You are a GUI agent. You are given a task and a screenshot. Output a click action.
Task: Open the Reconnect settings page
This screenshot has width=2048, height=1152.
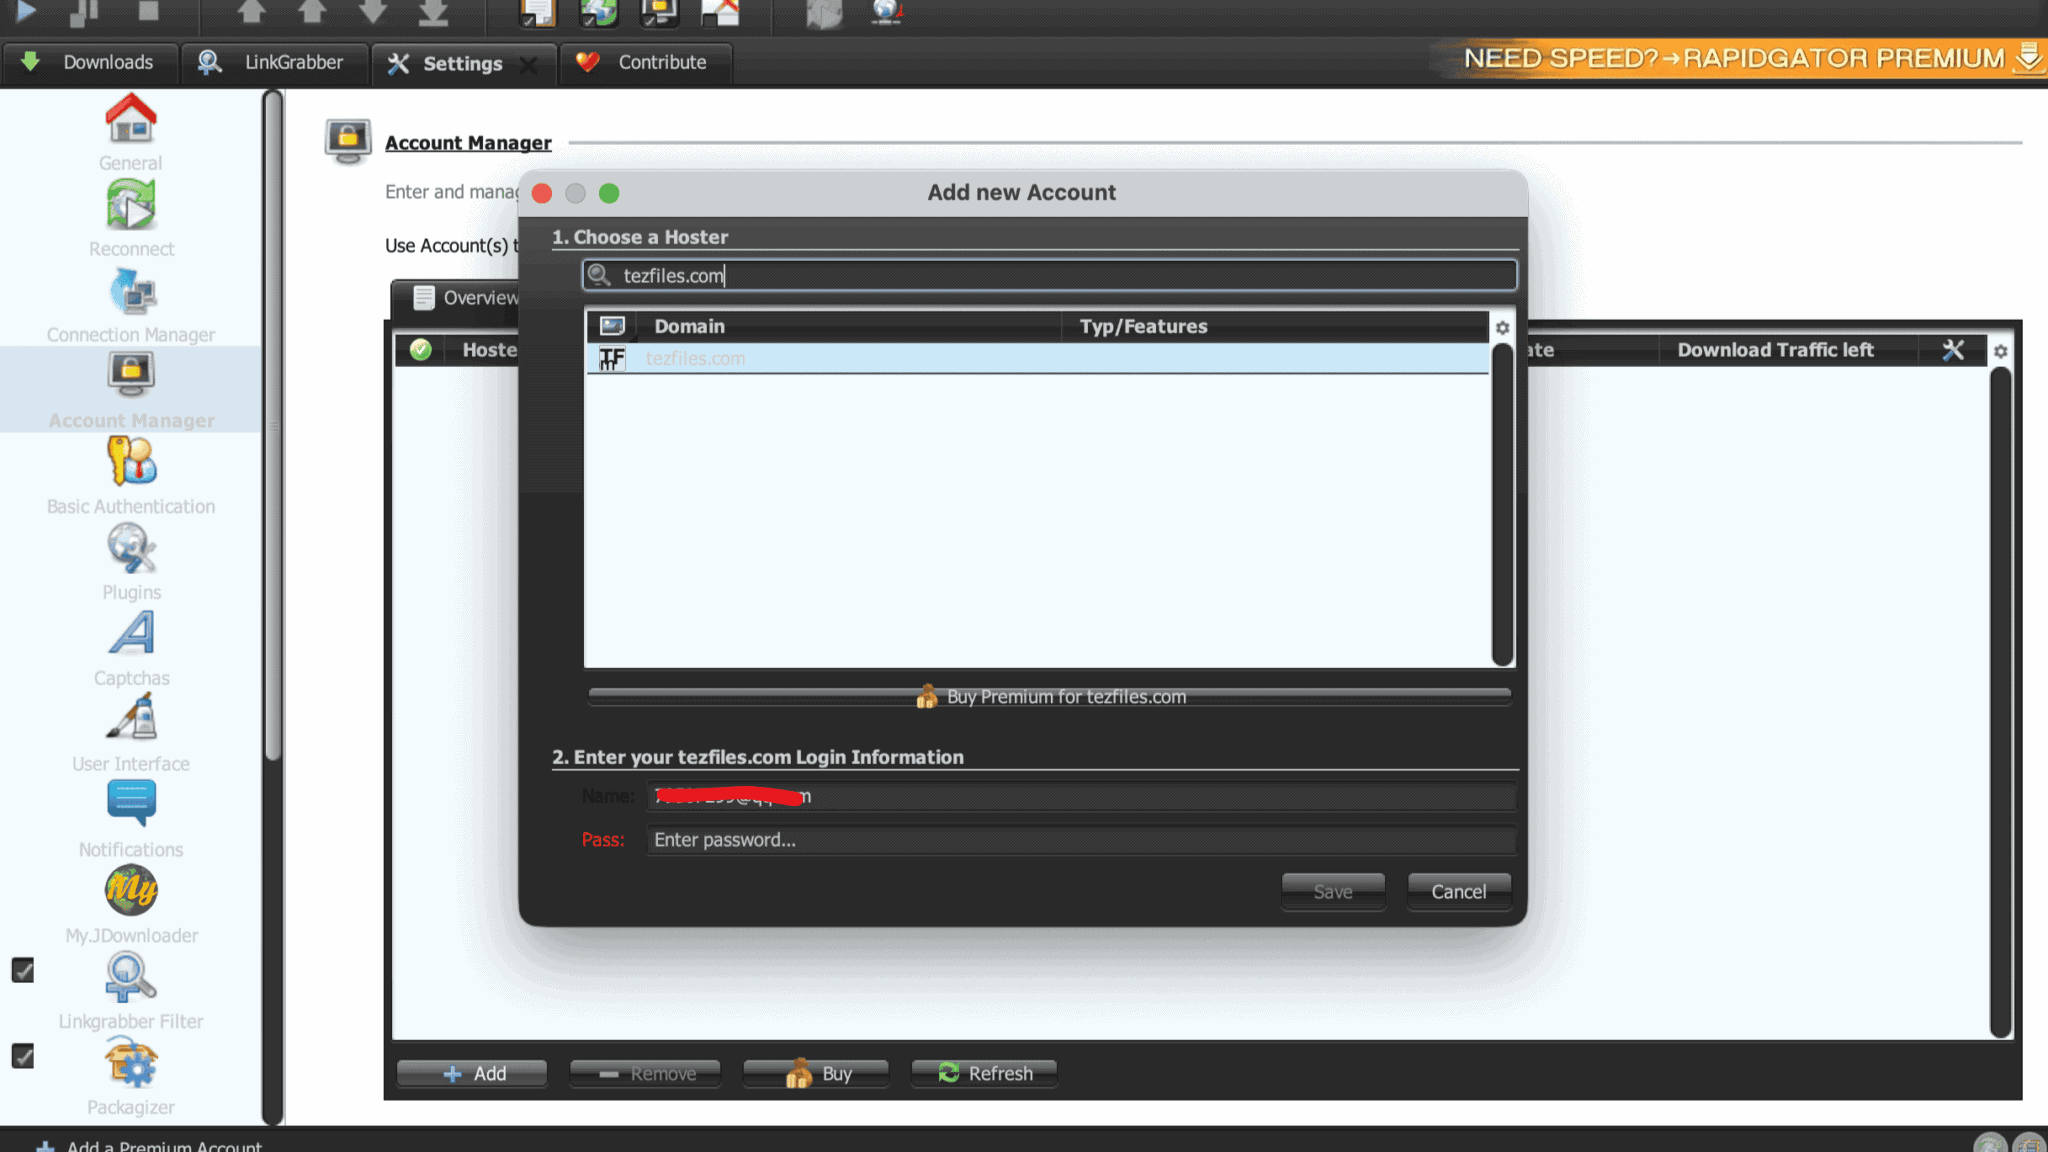pos(131,219)
